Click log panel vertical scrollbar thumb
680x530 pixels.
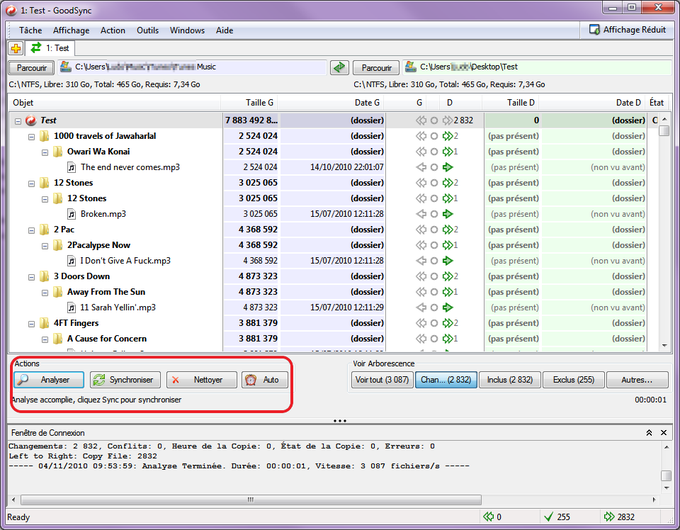(666, 475)
